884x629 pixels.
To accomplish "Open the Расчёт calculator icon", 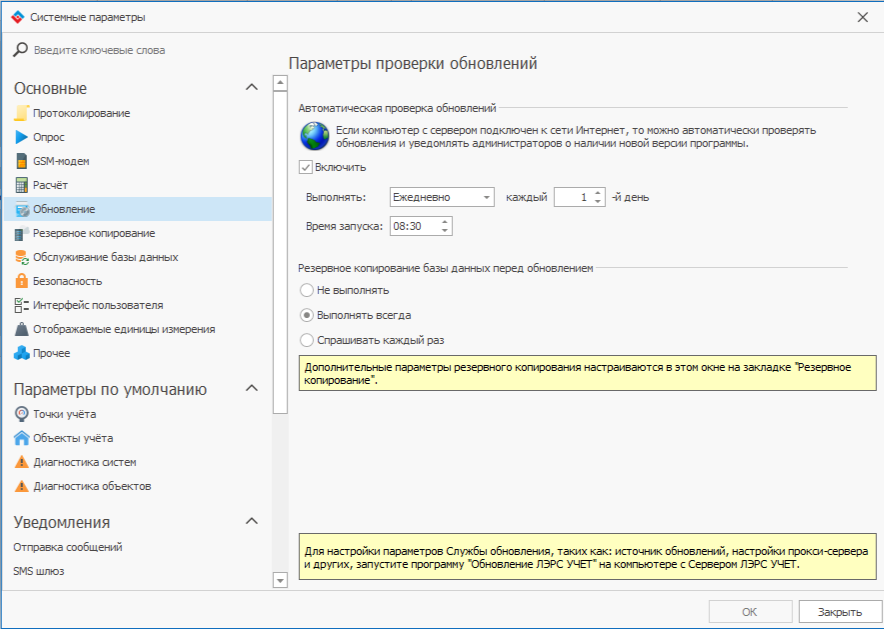I will coord(21,185).
